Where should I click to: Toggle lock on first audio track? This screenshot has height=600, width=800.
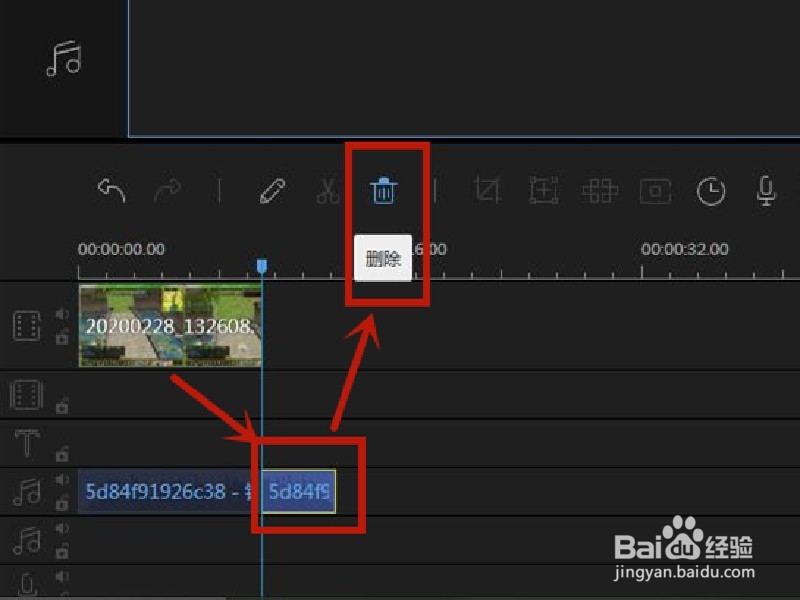point(62,503)
